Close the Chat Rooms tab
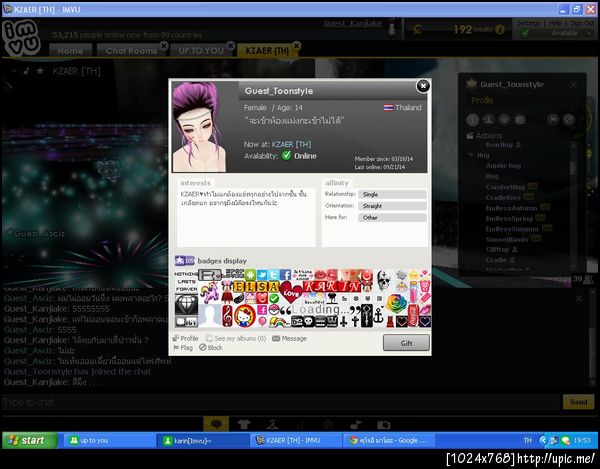Screen dimensions: 600x469 [x=164, y=46]
